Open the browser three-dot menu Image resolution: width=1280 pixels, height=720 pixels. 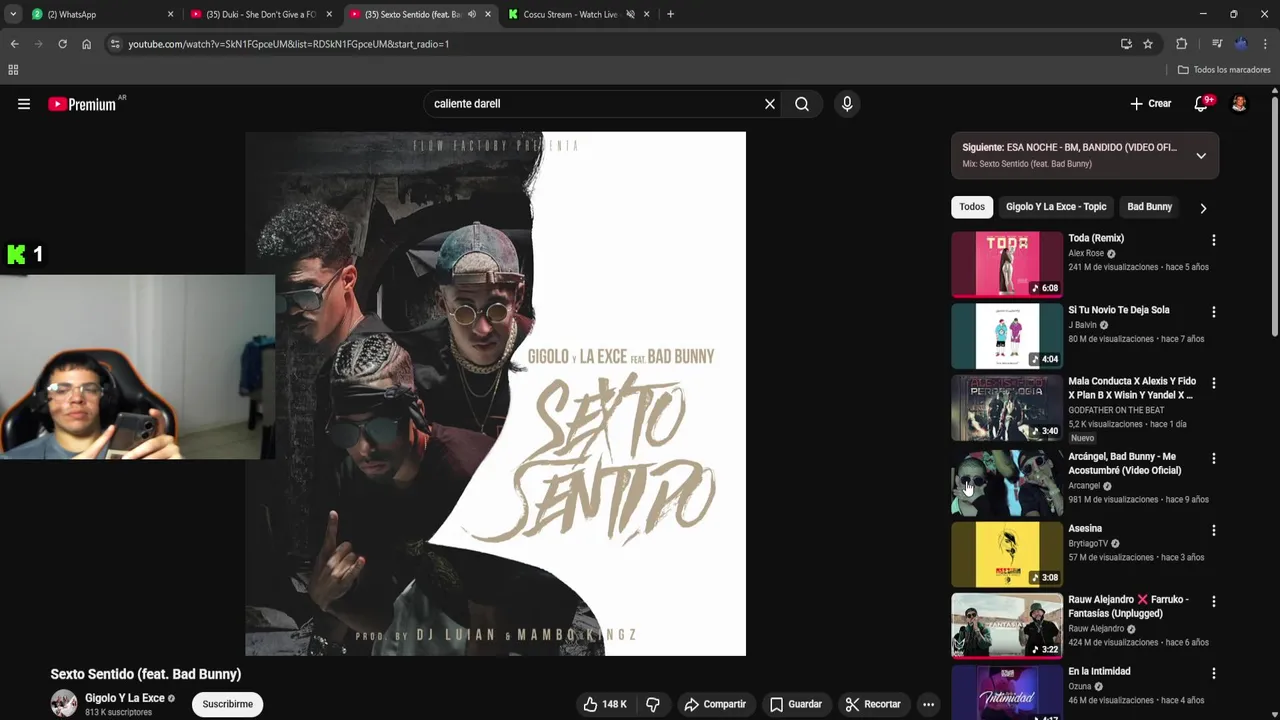click(x=1265, y=44)
